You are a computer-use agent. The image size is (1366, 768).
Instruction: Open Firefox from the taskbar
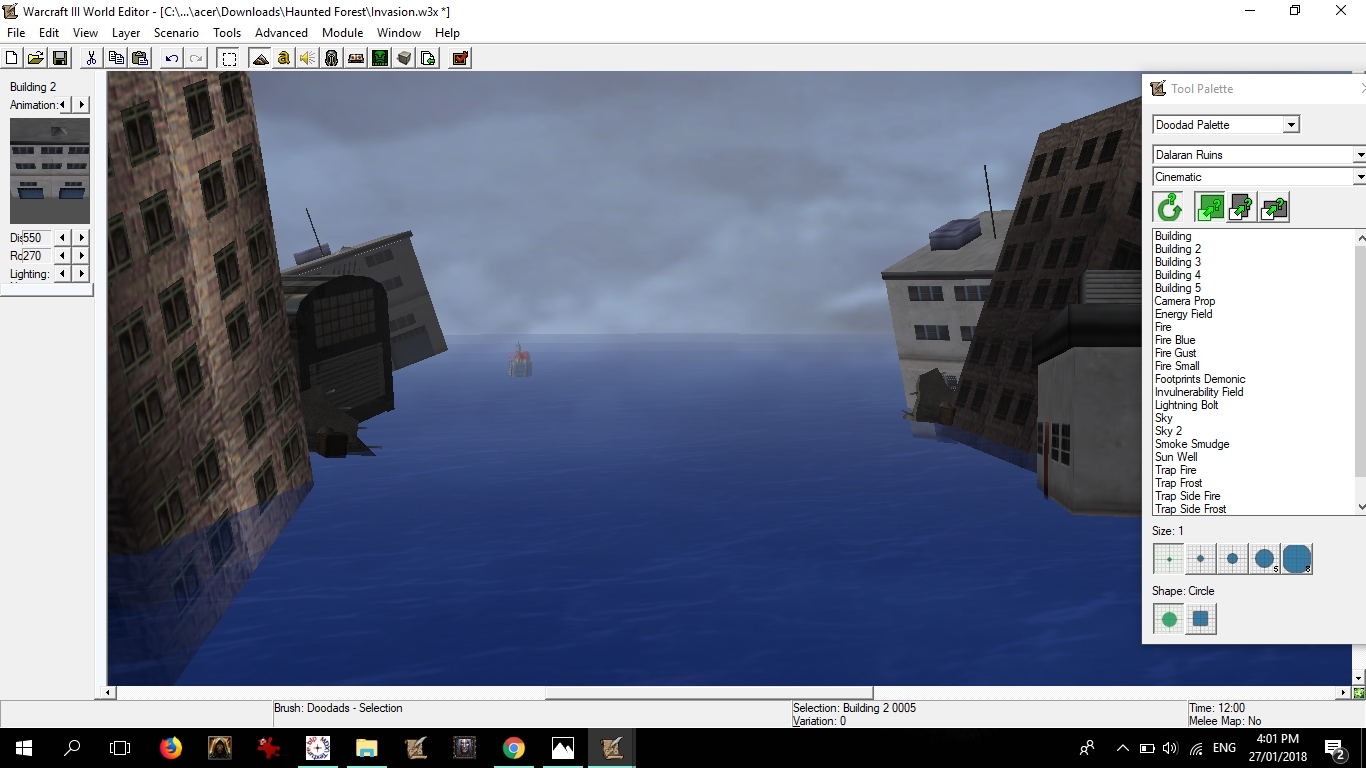point(171,747)
